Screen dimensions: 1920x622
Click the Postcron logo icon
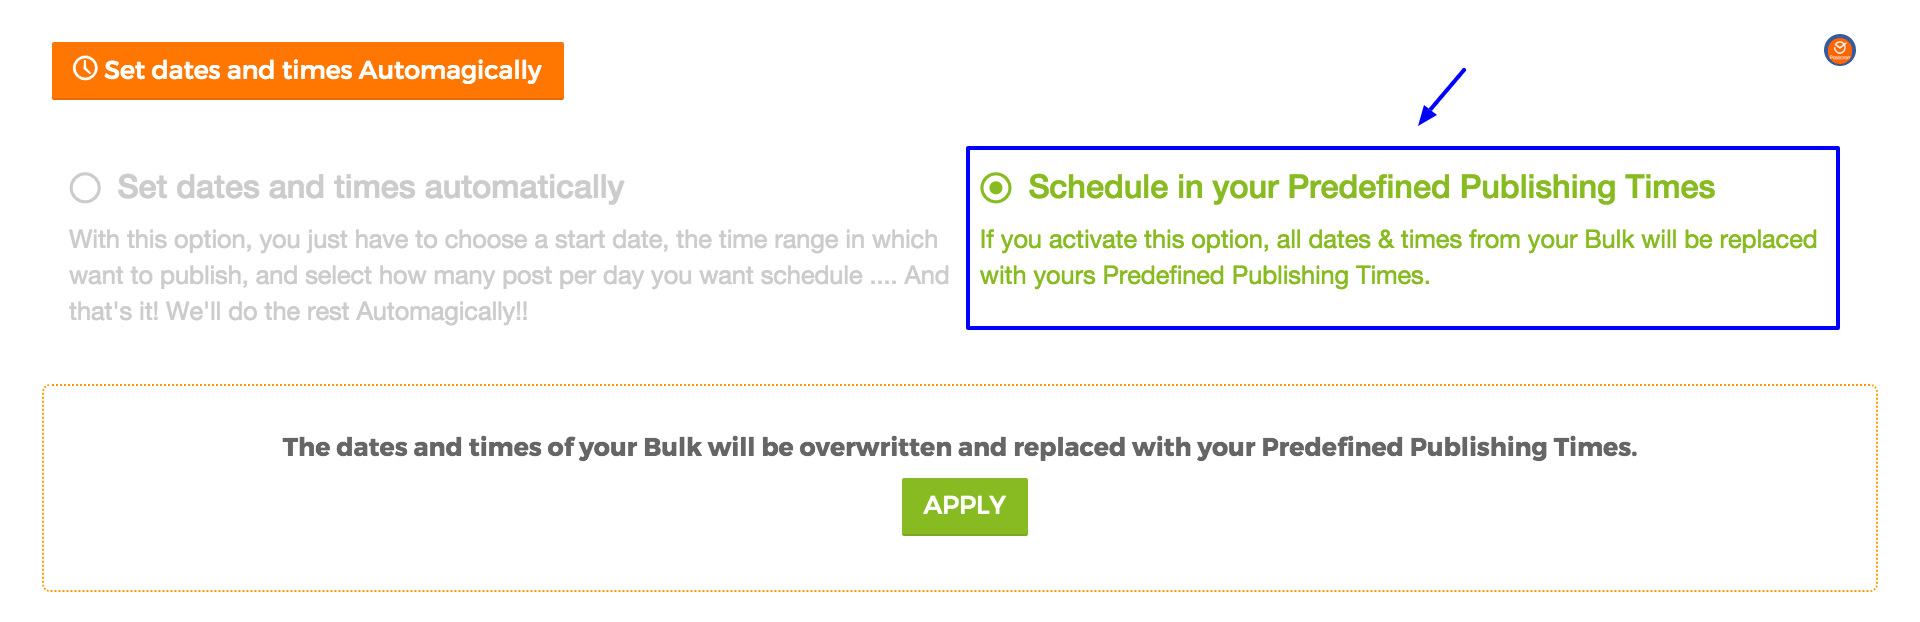pyautogui.click(x=1839, y=50)
